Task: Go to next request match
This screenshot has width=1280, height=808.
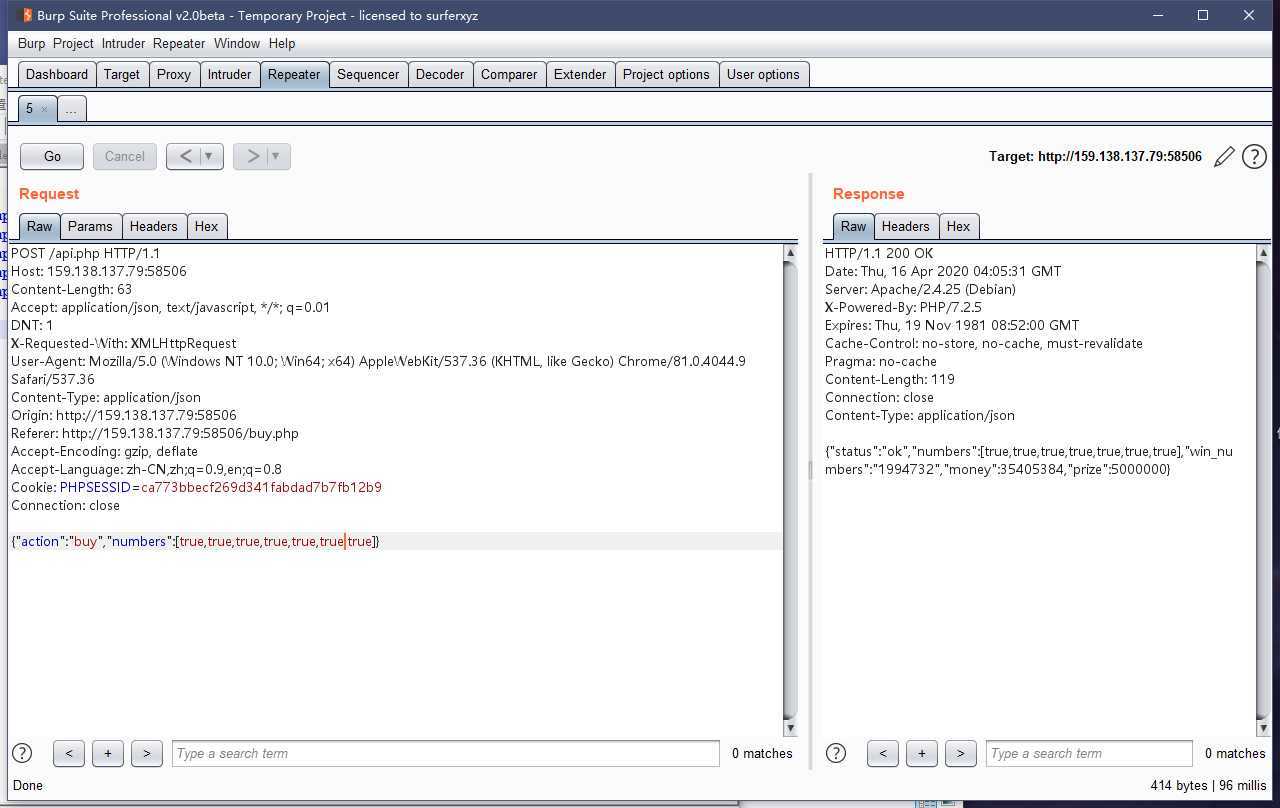Action: 147,753
